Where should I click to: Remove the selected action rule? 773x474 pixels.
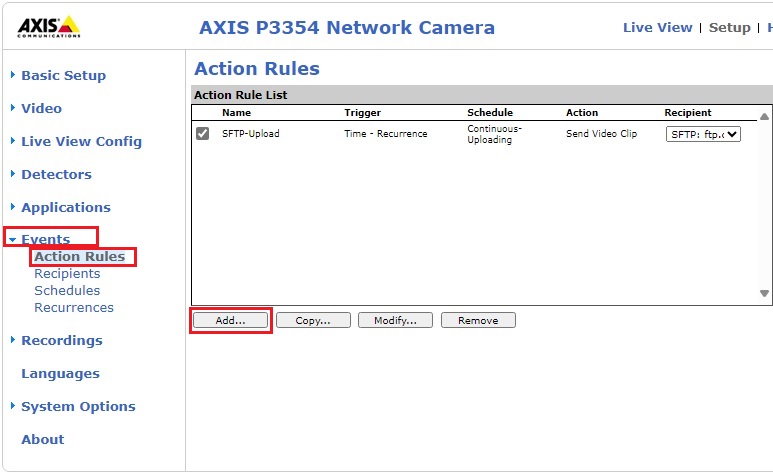[478, 320]
